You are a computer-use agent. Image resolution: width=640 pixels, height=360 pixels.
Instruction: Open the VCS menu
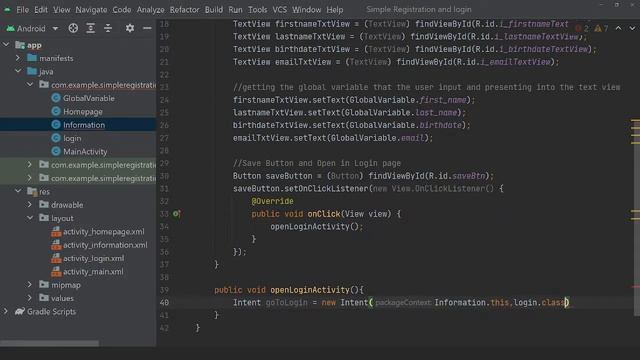pos(280,9)
